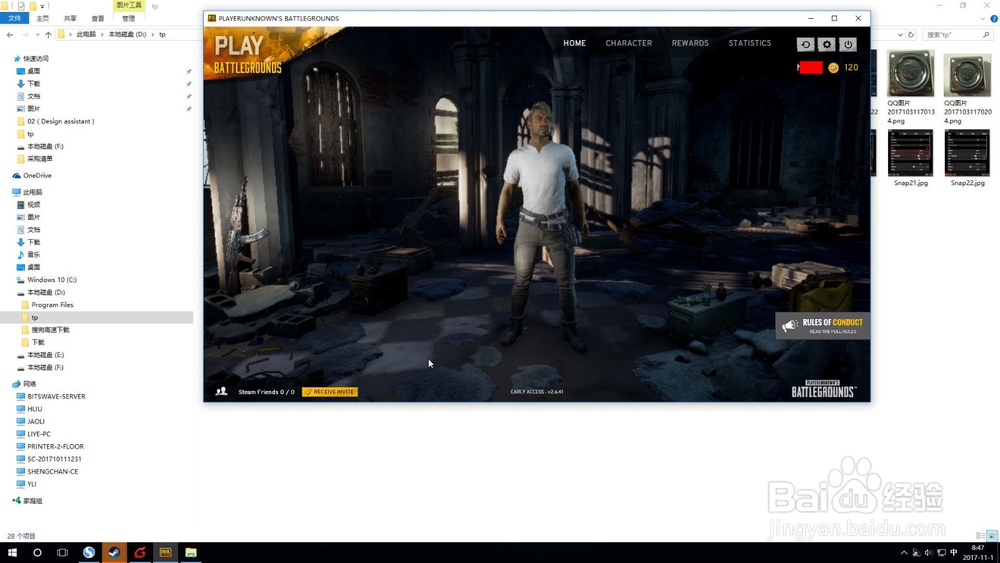Viewport: 1000px width, 563px height.
Task: Click the Rules of Conduct banner text
Action: (832, 326)
